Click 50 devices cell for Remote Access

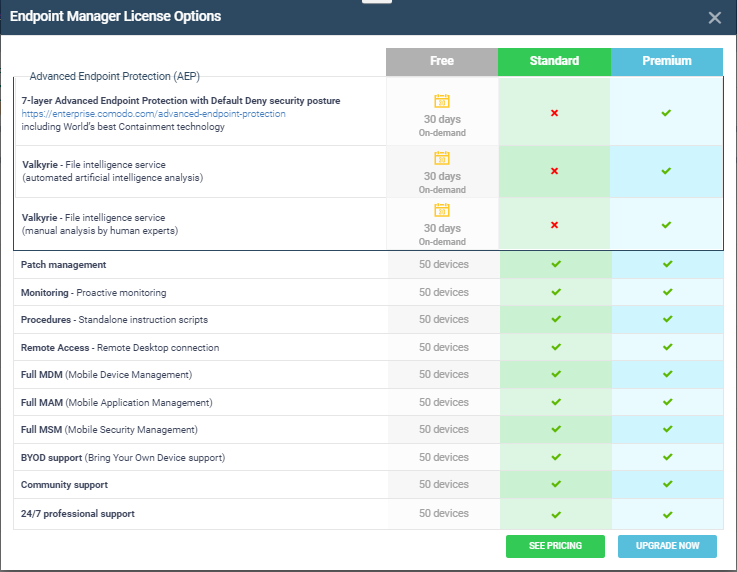click(444, 347)
